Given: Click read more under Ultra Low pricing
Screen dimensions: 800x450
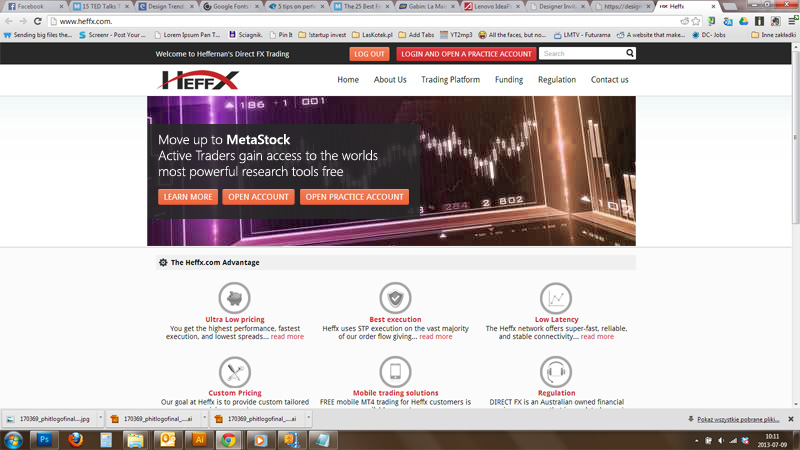Looking at the screenshot, I should click(287, 337).
